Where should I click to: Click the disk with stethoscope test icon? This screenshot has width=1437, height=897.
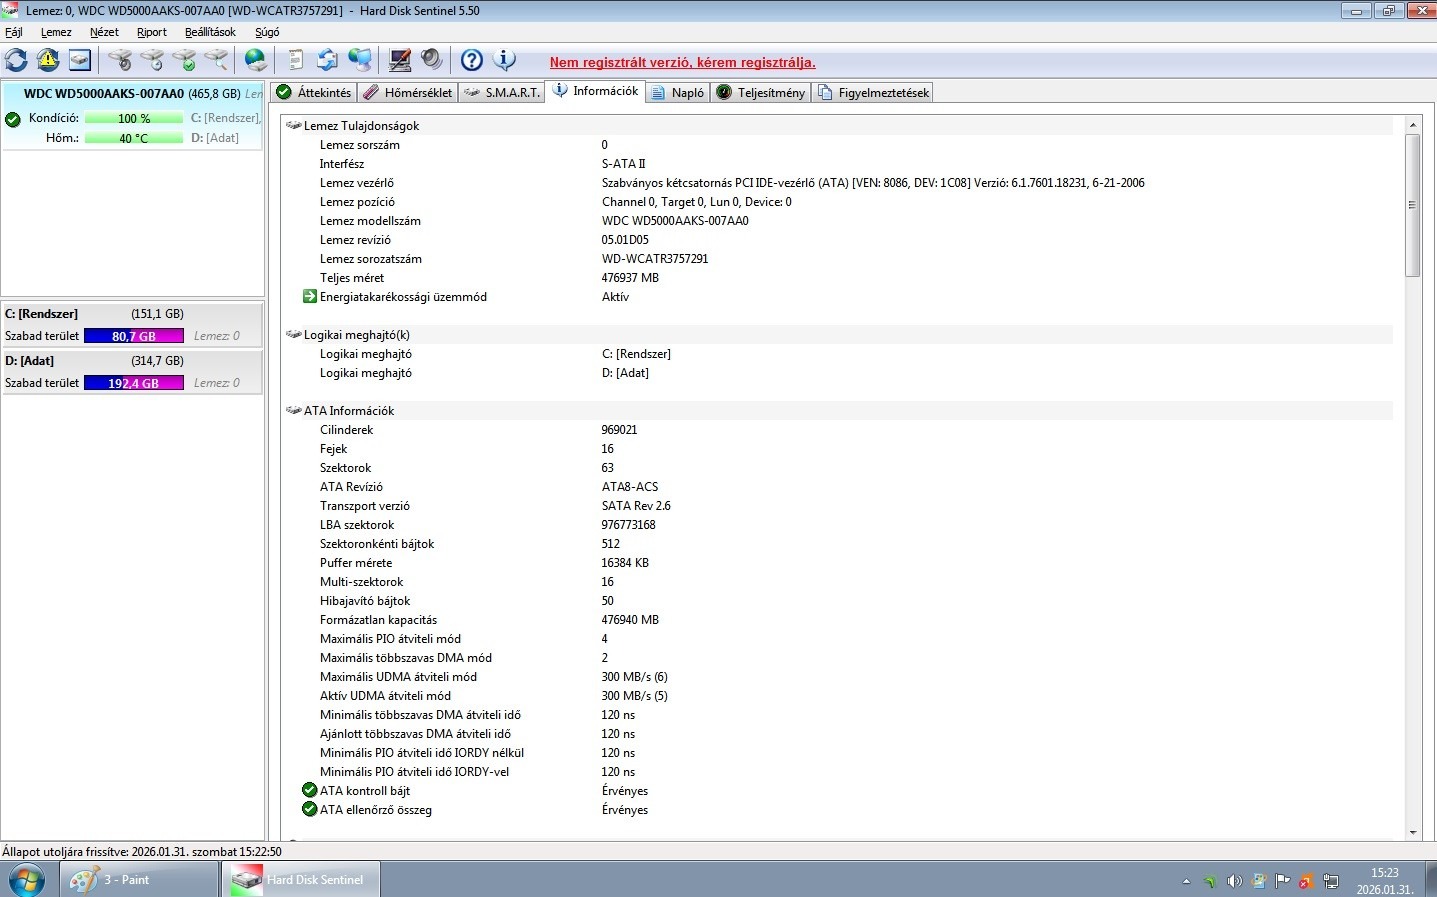click(x=120, y=60)
